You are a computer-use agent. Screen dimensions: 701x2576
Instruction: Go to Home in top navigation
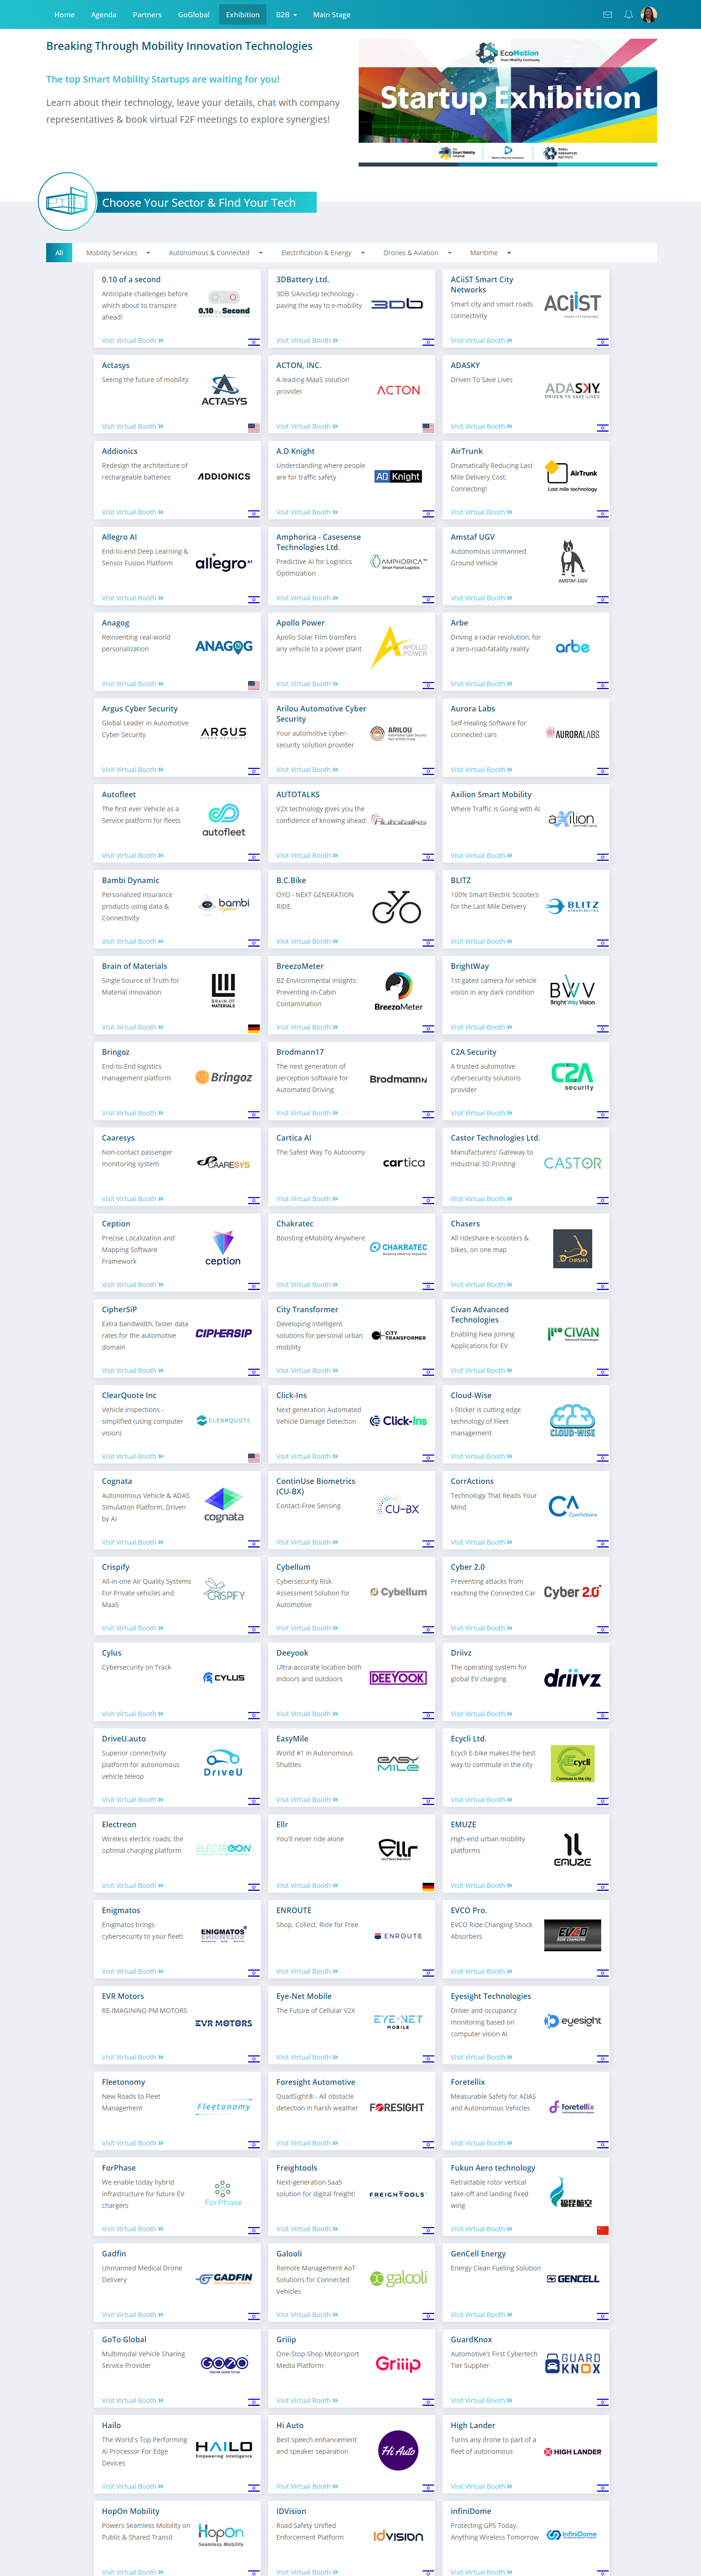tap(64, 15)
